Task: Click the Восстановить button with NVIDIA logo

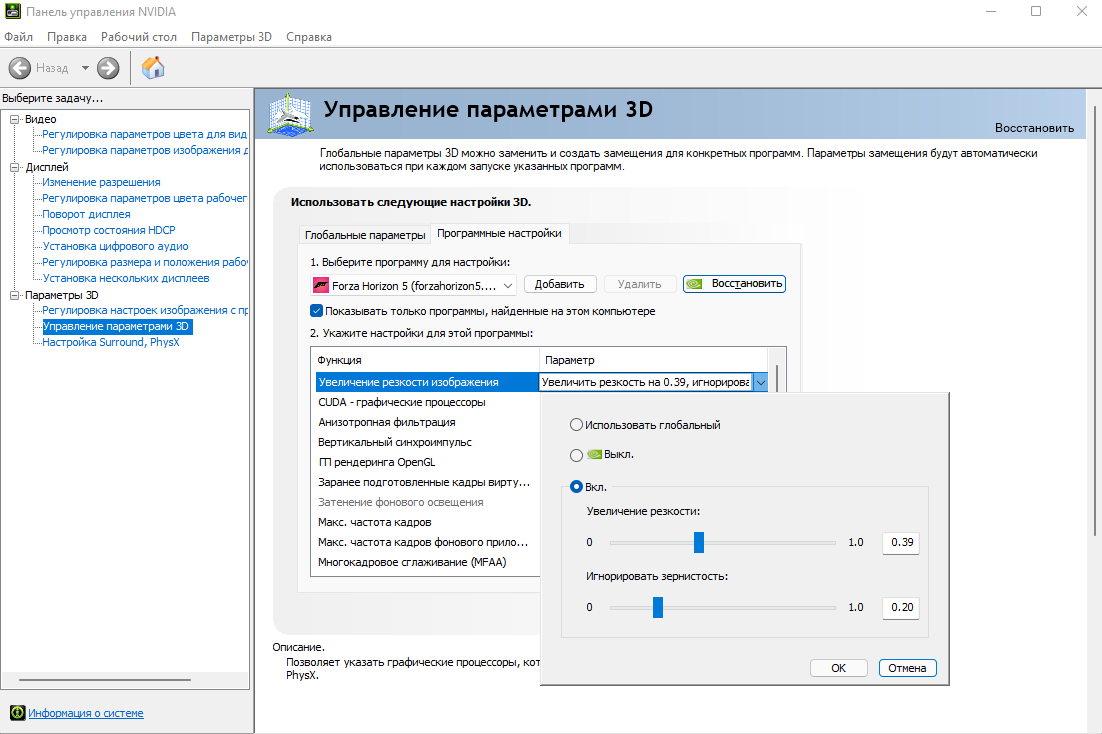Action: (x=734, y=283)
